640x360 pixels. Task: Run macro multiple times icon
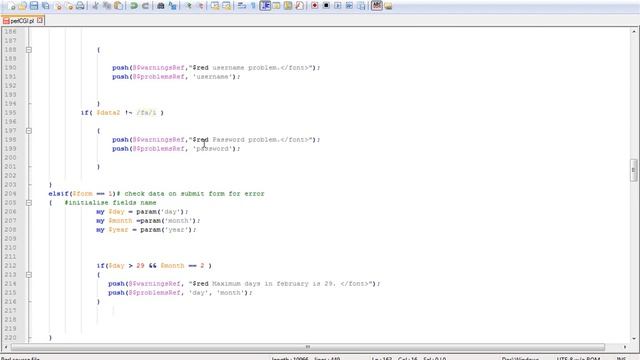[x=349, y=6]
